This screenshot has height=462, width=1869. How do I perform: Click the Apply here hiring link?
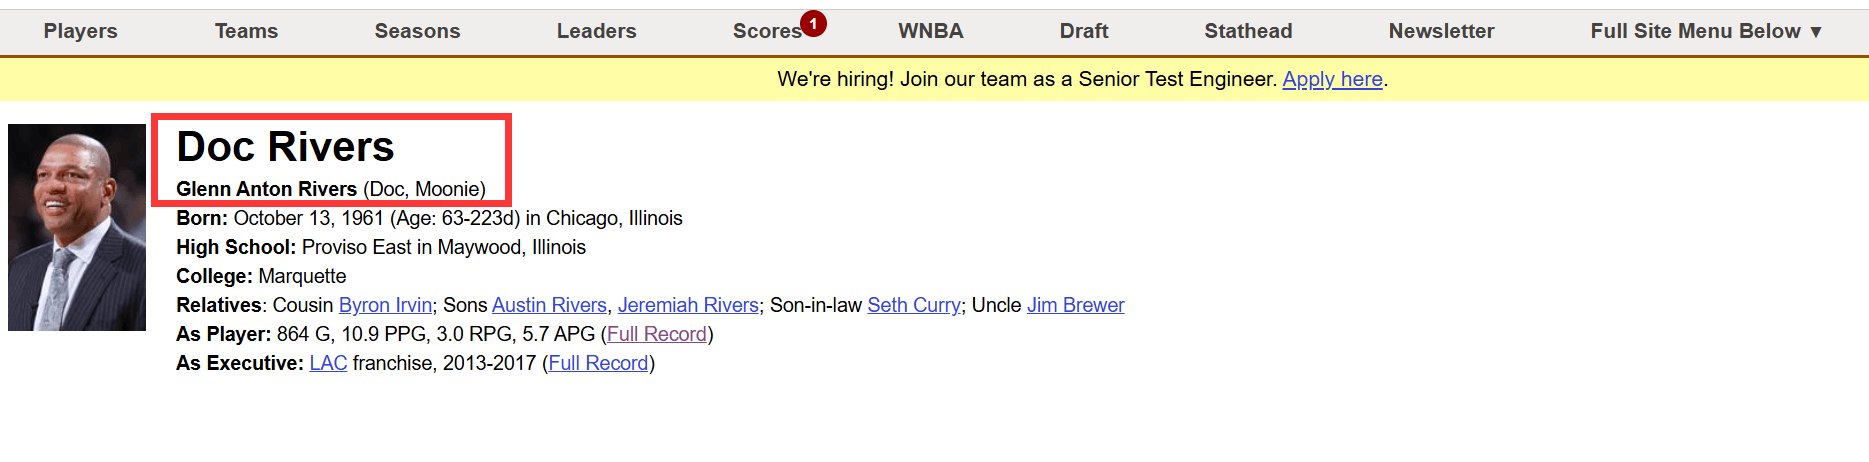point(1332,79)
